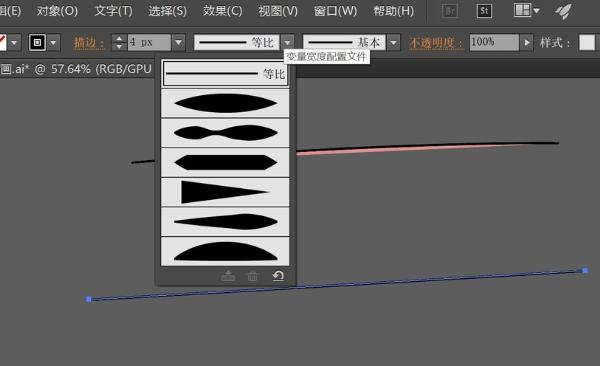Open the 描边 stroke panel link
600x366 pixels.
pyautogui.click(x=89, y=42)
